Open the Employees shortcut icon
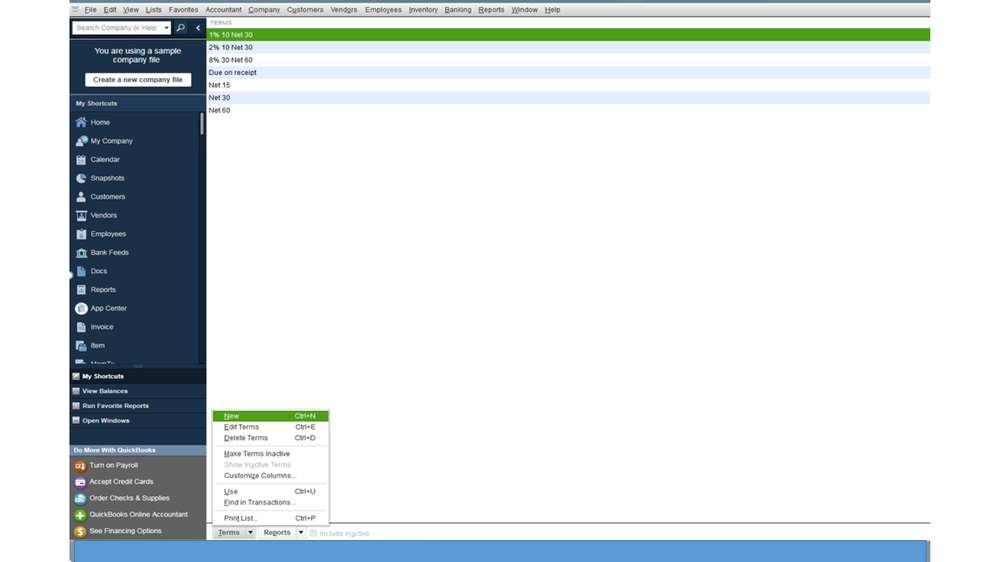999x562 pixels. (81, 234)
